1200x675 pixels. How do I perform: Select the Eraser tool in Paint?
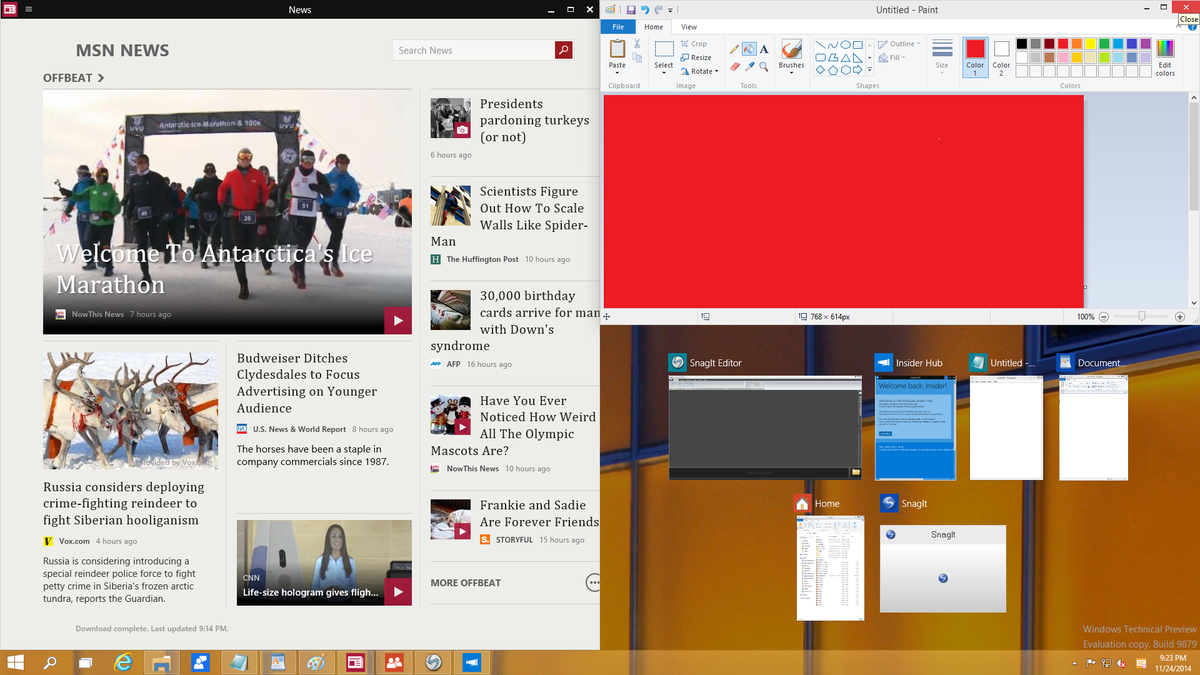click(x=734, y=67)
